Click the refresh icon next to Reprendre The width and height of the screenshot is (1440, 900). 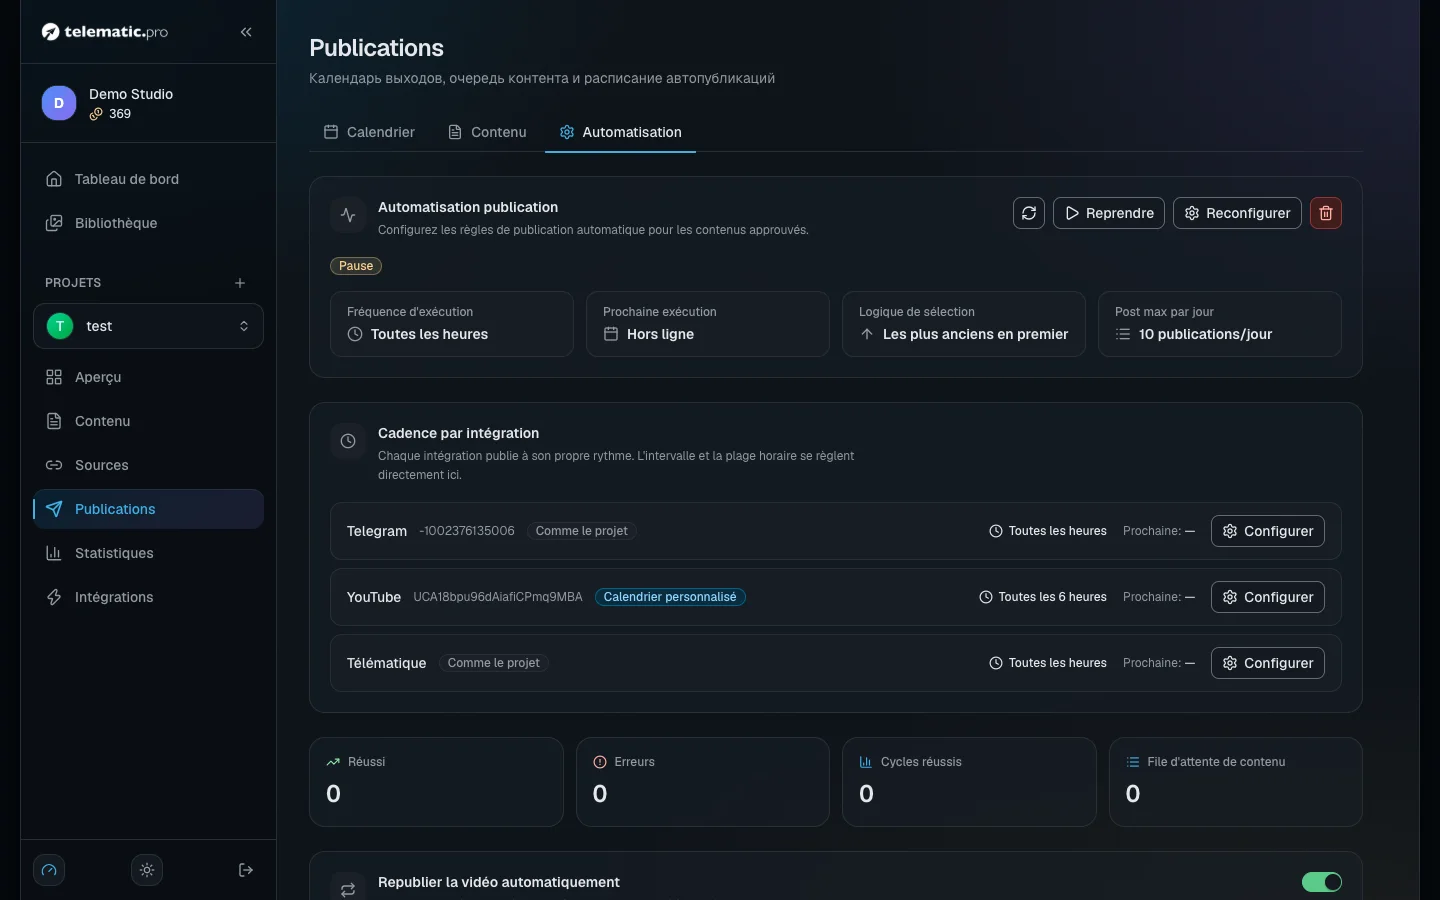(x=1029, y=213)
